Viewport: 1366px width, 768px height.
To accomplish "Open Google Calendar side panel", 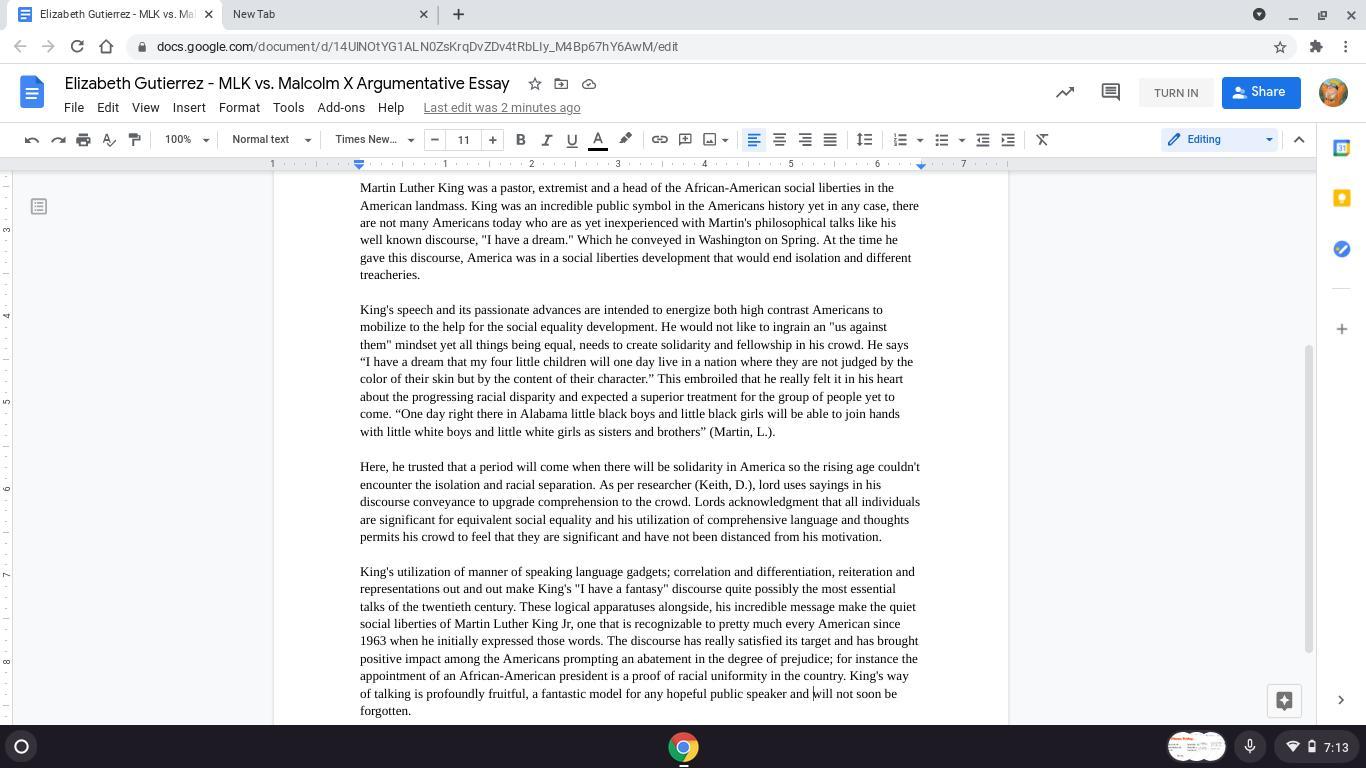I will 1342,148.
